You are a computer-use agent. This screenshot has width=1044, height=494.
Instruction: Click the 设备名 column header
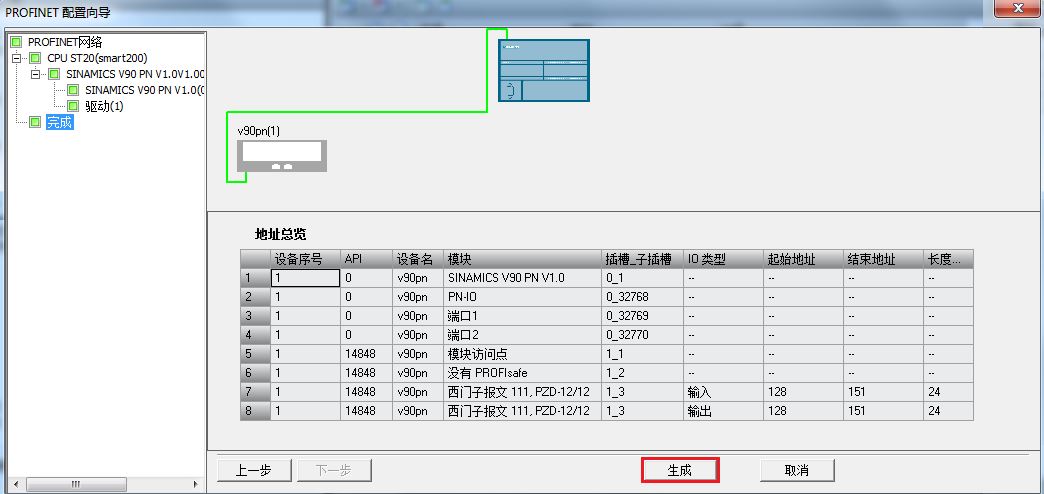click(x=418, y=259)
